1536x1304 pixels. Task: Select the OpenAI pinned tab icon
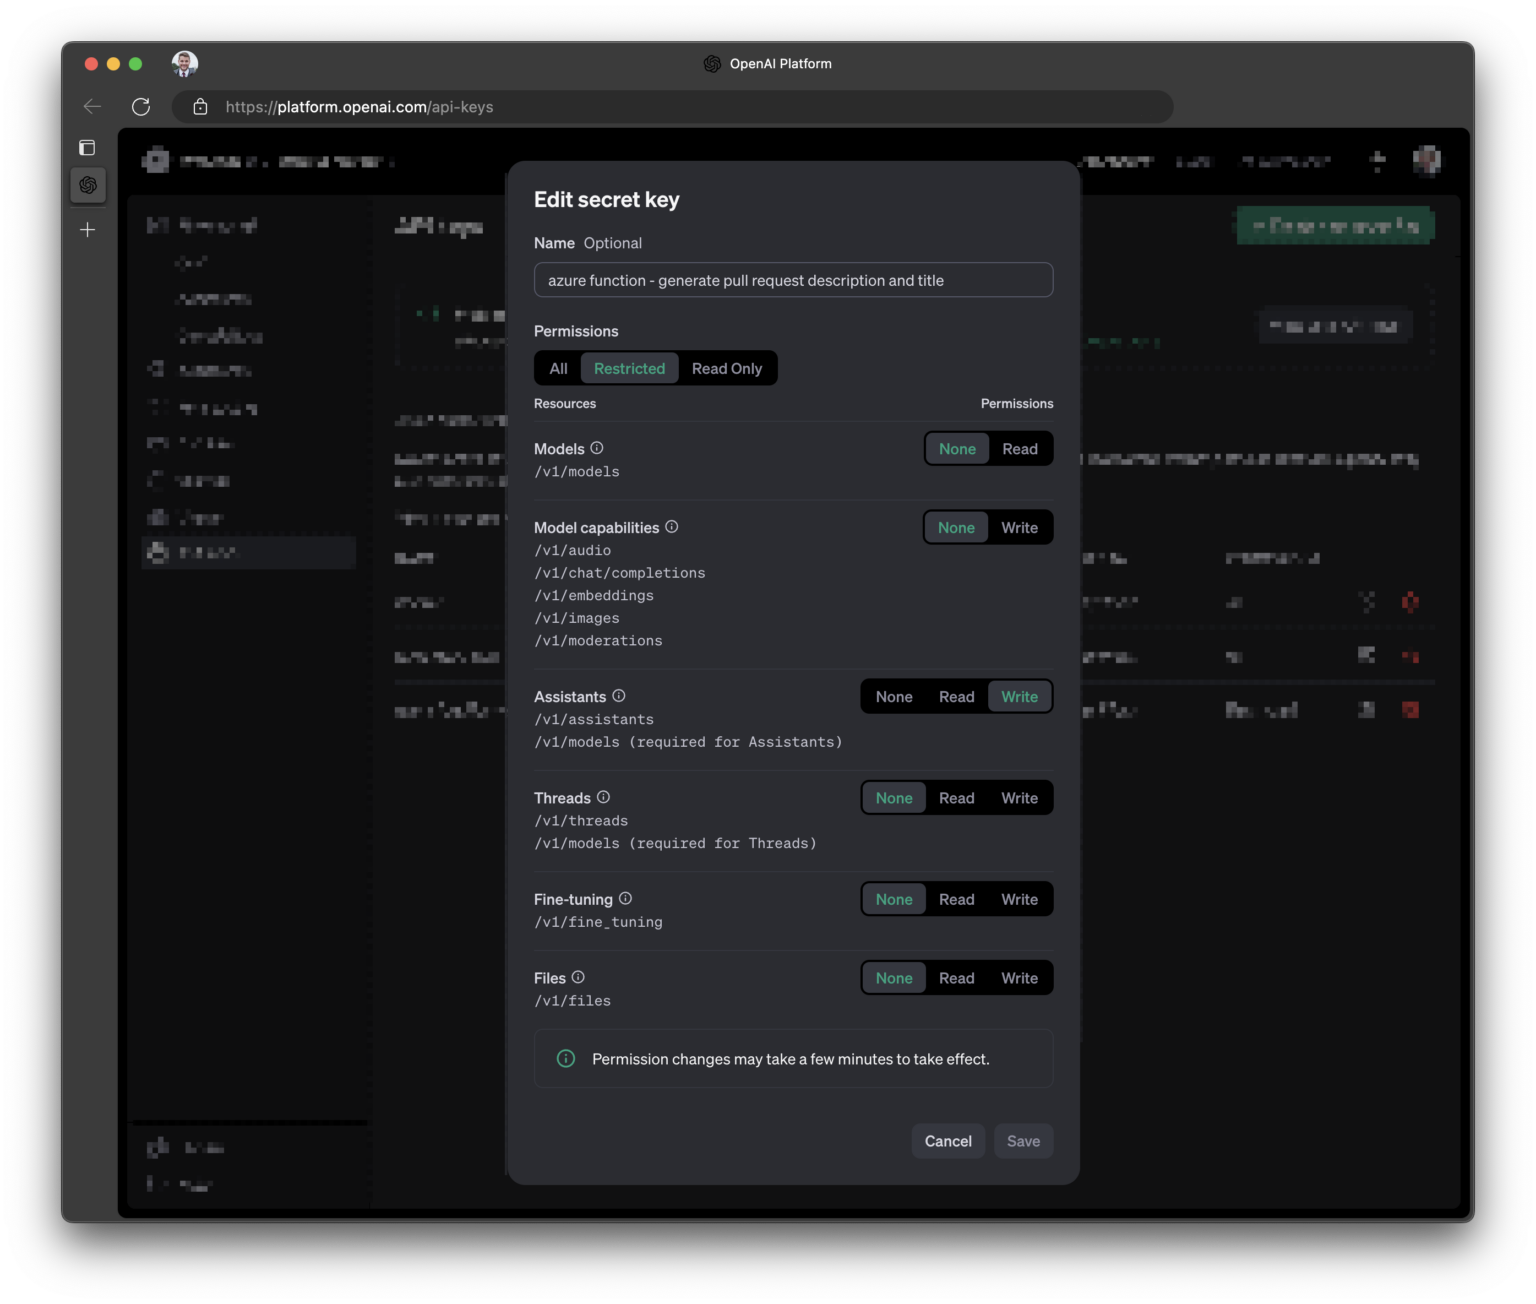tap(88, 185)
